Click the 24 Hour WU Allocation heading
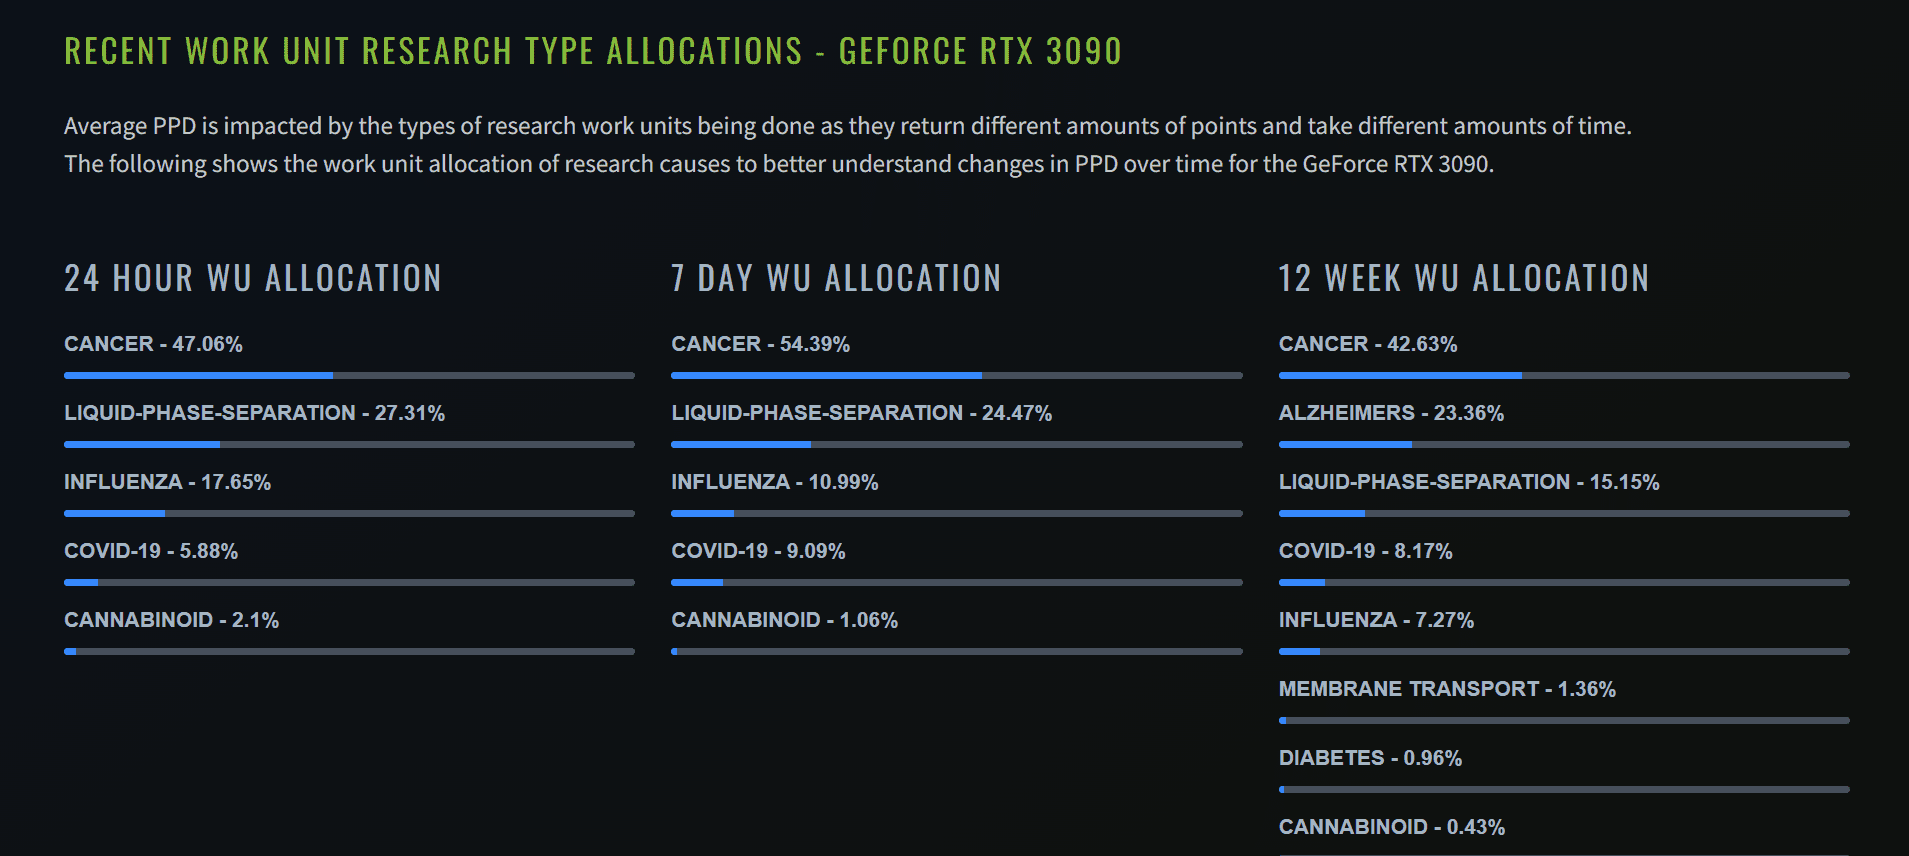The width and height of the screenshot is (1909, 856). tap(253, 278)
